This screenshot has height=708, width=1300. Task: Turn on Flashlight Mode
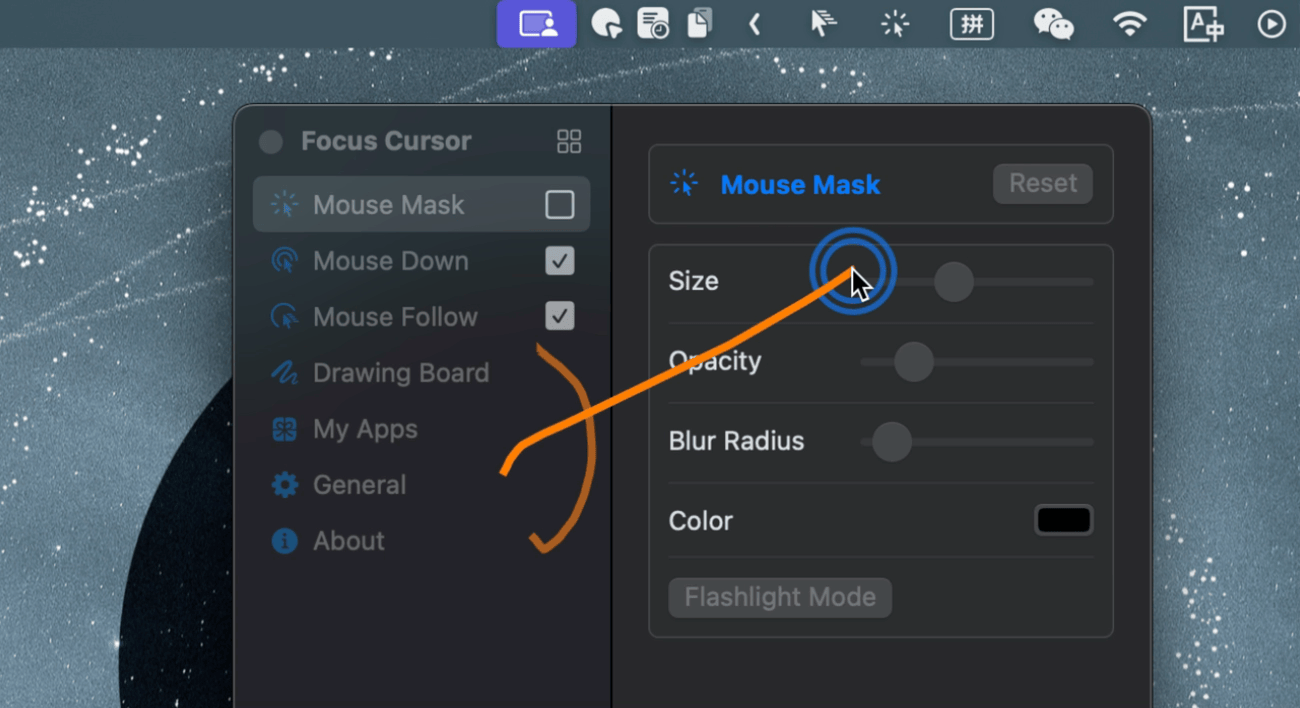[780, 597]
